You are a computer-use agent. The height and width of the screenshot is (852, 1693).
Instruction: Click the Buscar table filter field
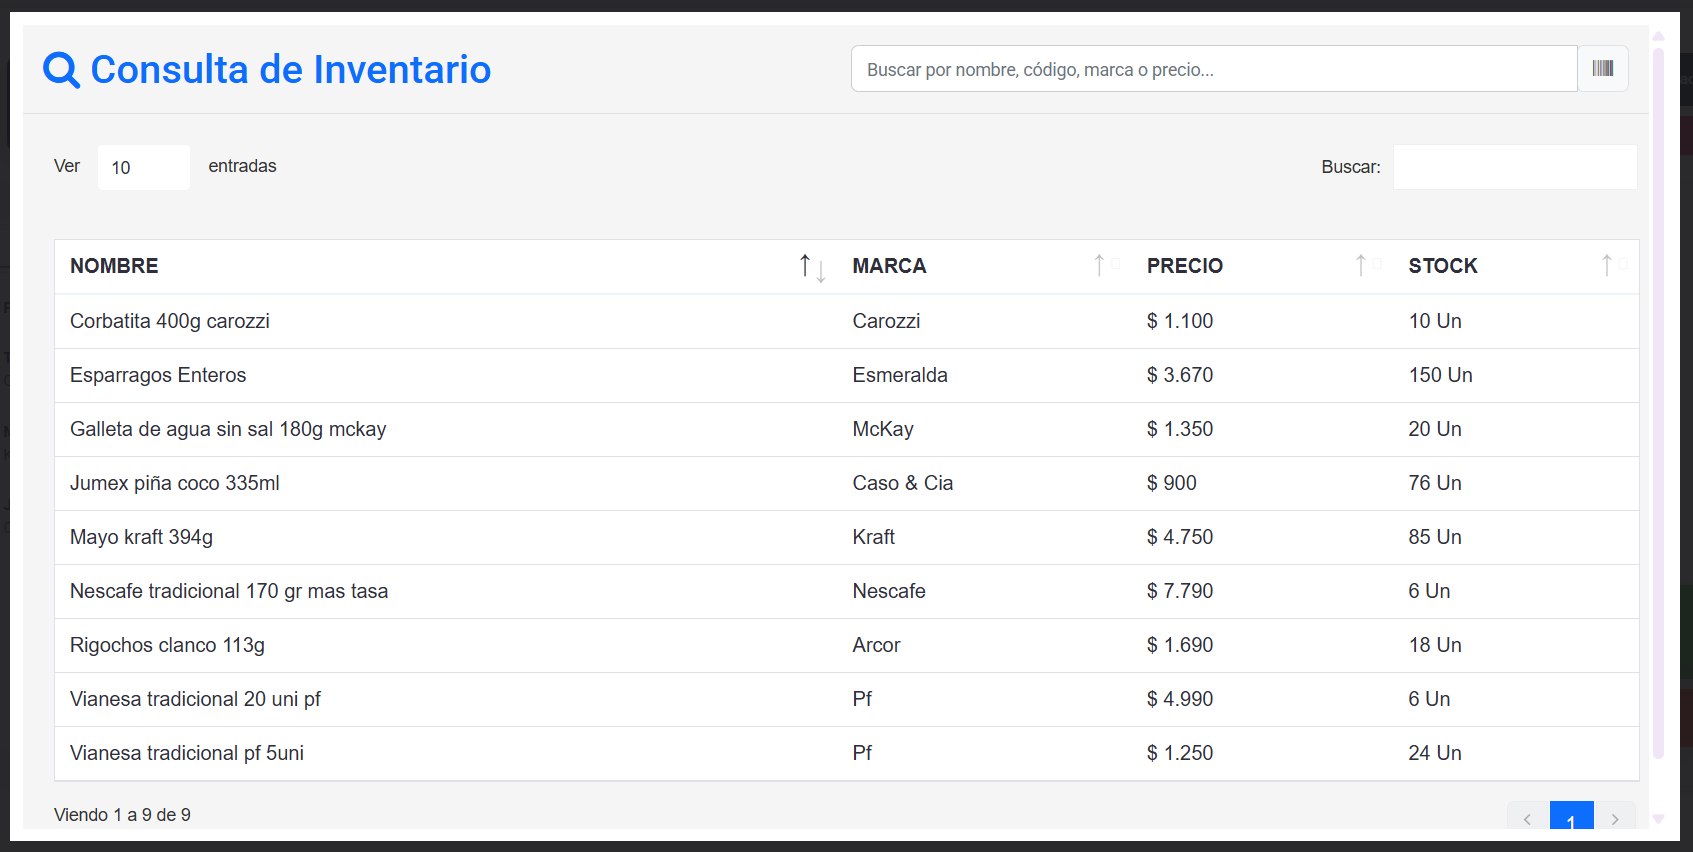coord(1514,167)
